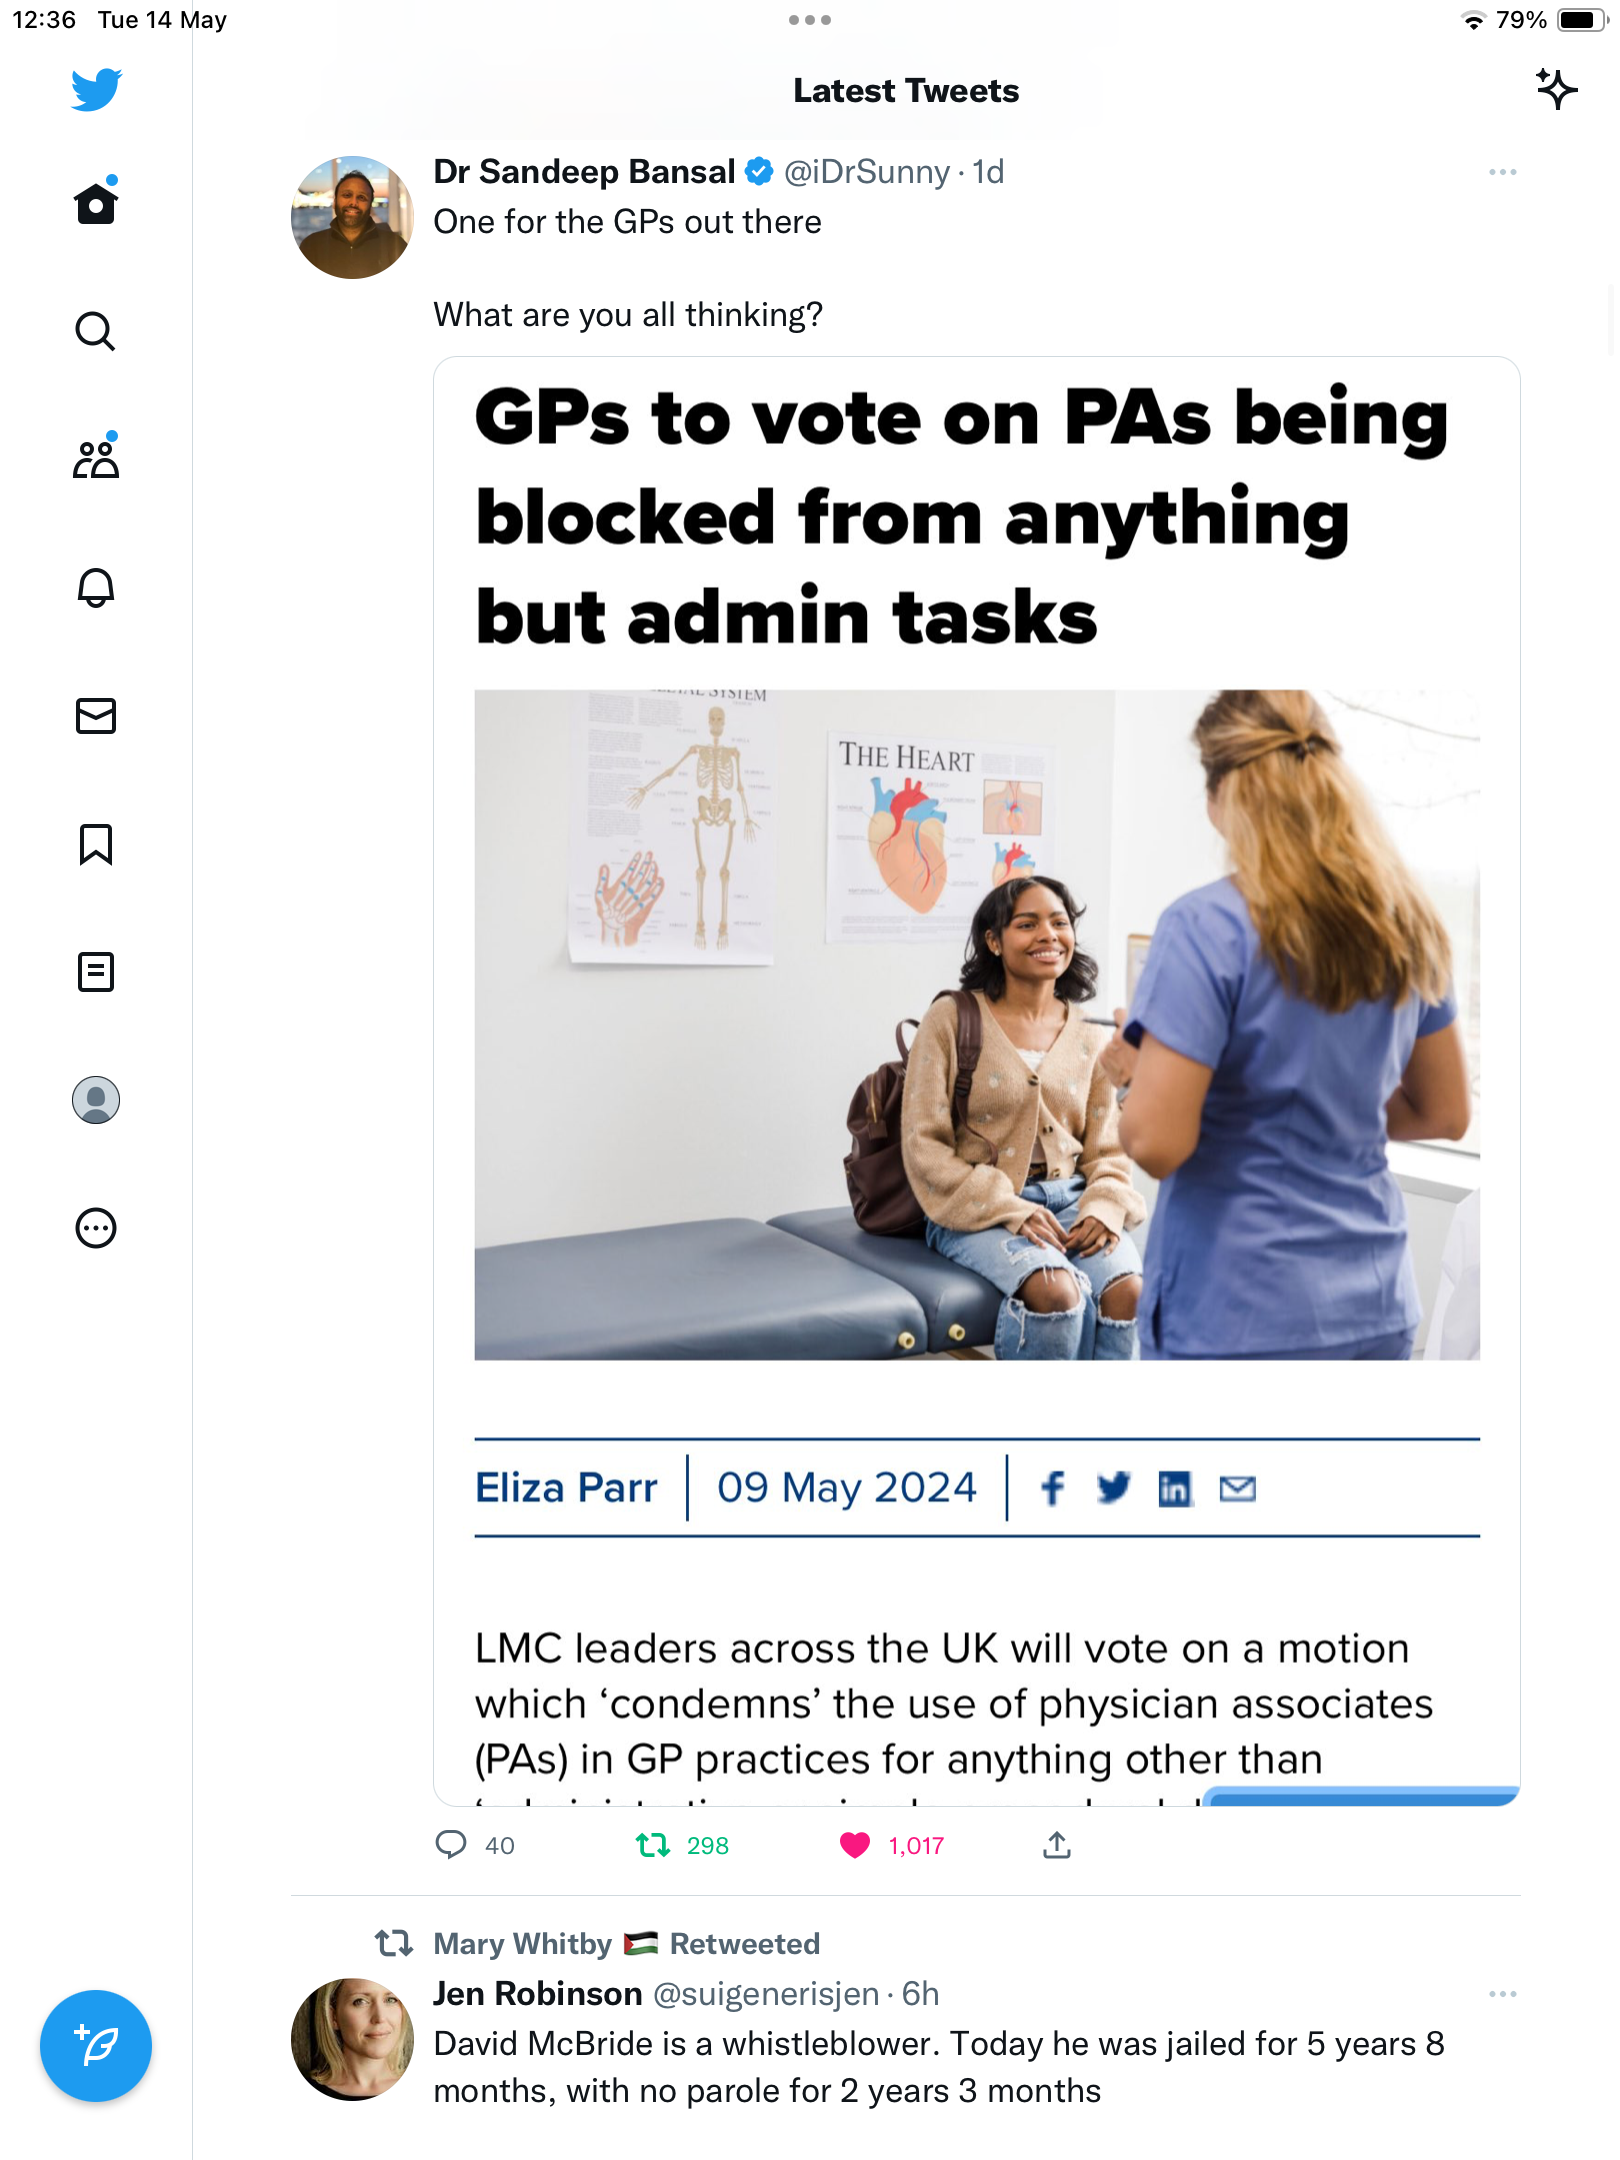Open the Communities people icon
1620x2160 pixels.
[x=96, y=458]
